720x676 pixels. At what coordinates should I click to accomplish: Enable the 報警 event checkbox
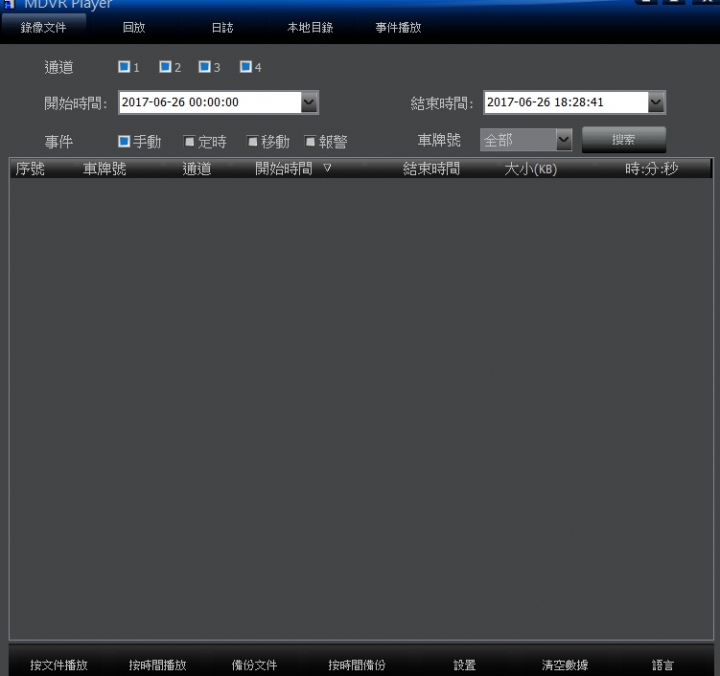tap(310, 141)
